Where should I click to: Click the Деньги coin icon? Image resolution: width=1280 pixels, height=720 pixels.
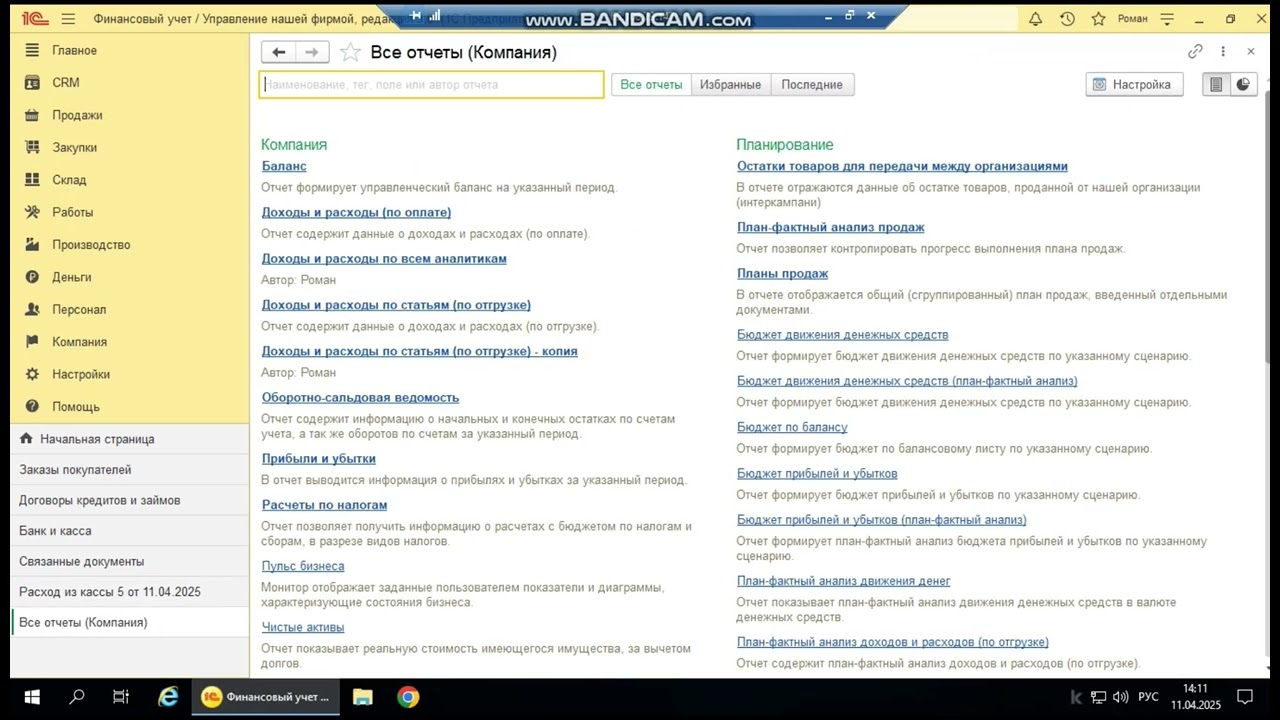tap(32, 277)
